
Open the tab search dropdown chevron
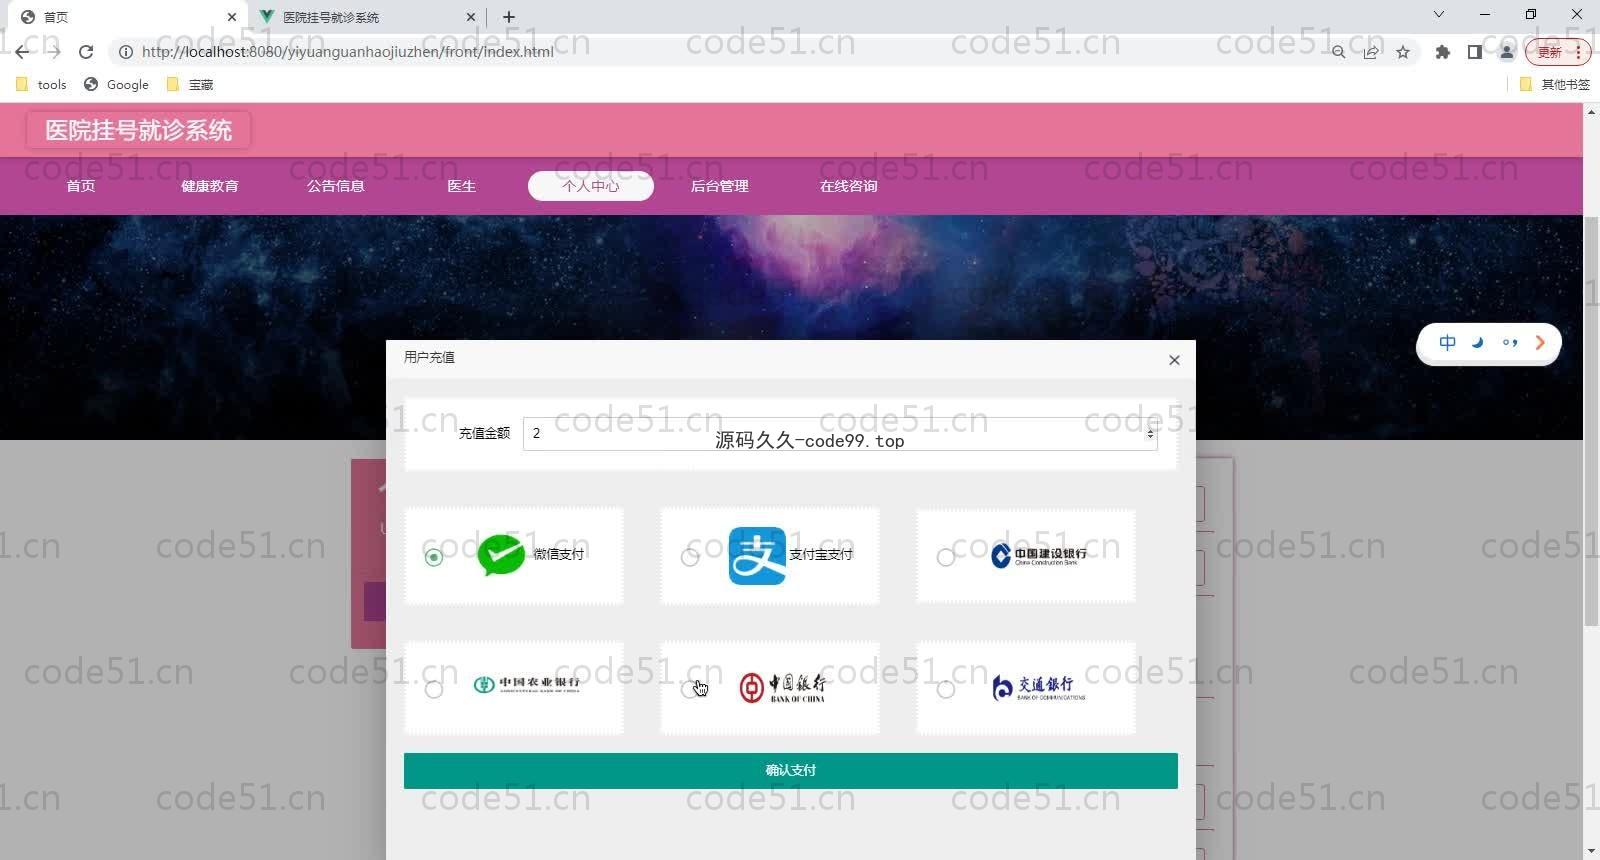1438,14
